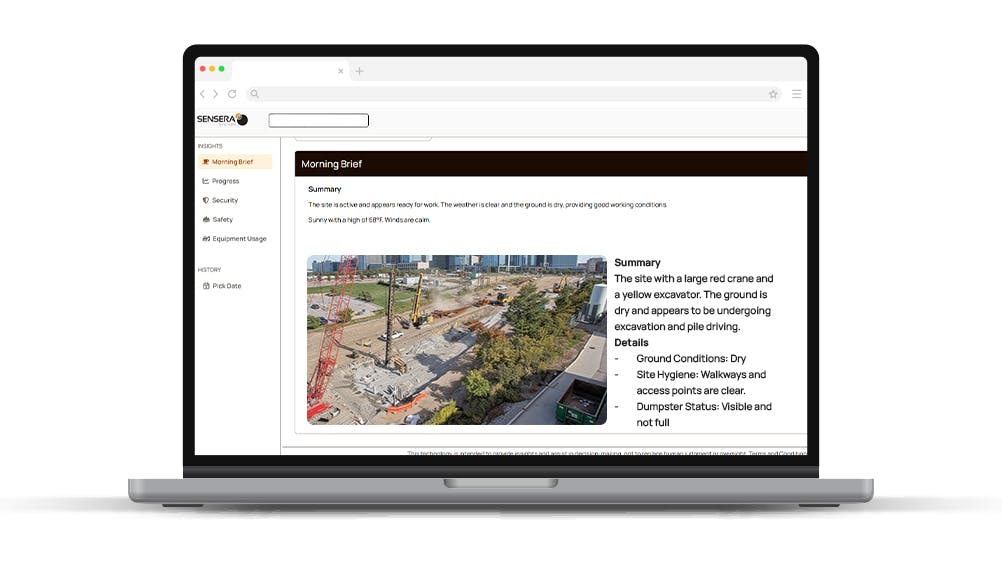Open a new tab with the plus button
Screen dimensions: 1002x564
click(360, 71)
